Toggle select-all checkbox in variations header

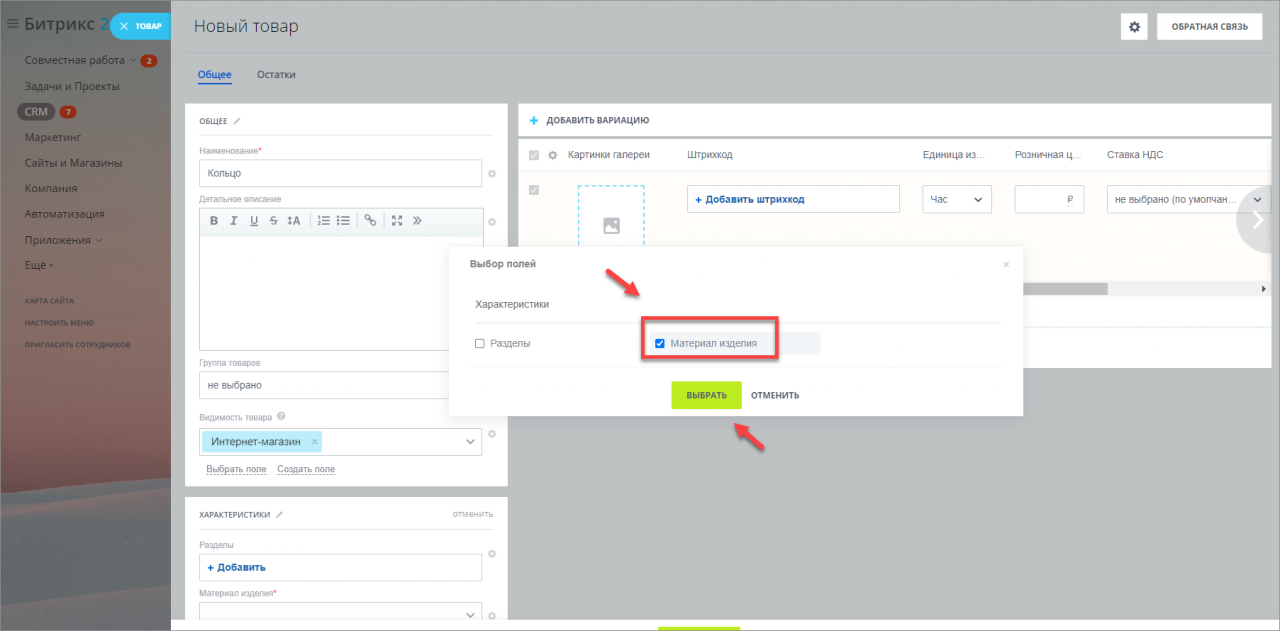point(533,155)
